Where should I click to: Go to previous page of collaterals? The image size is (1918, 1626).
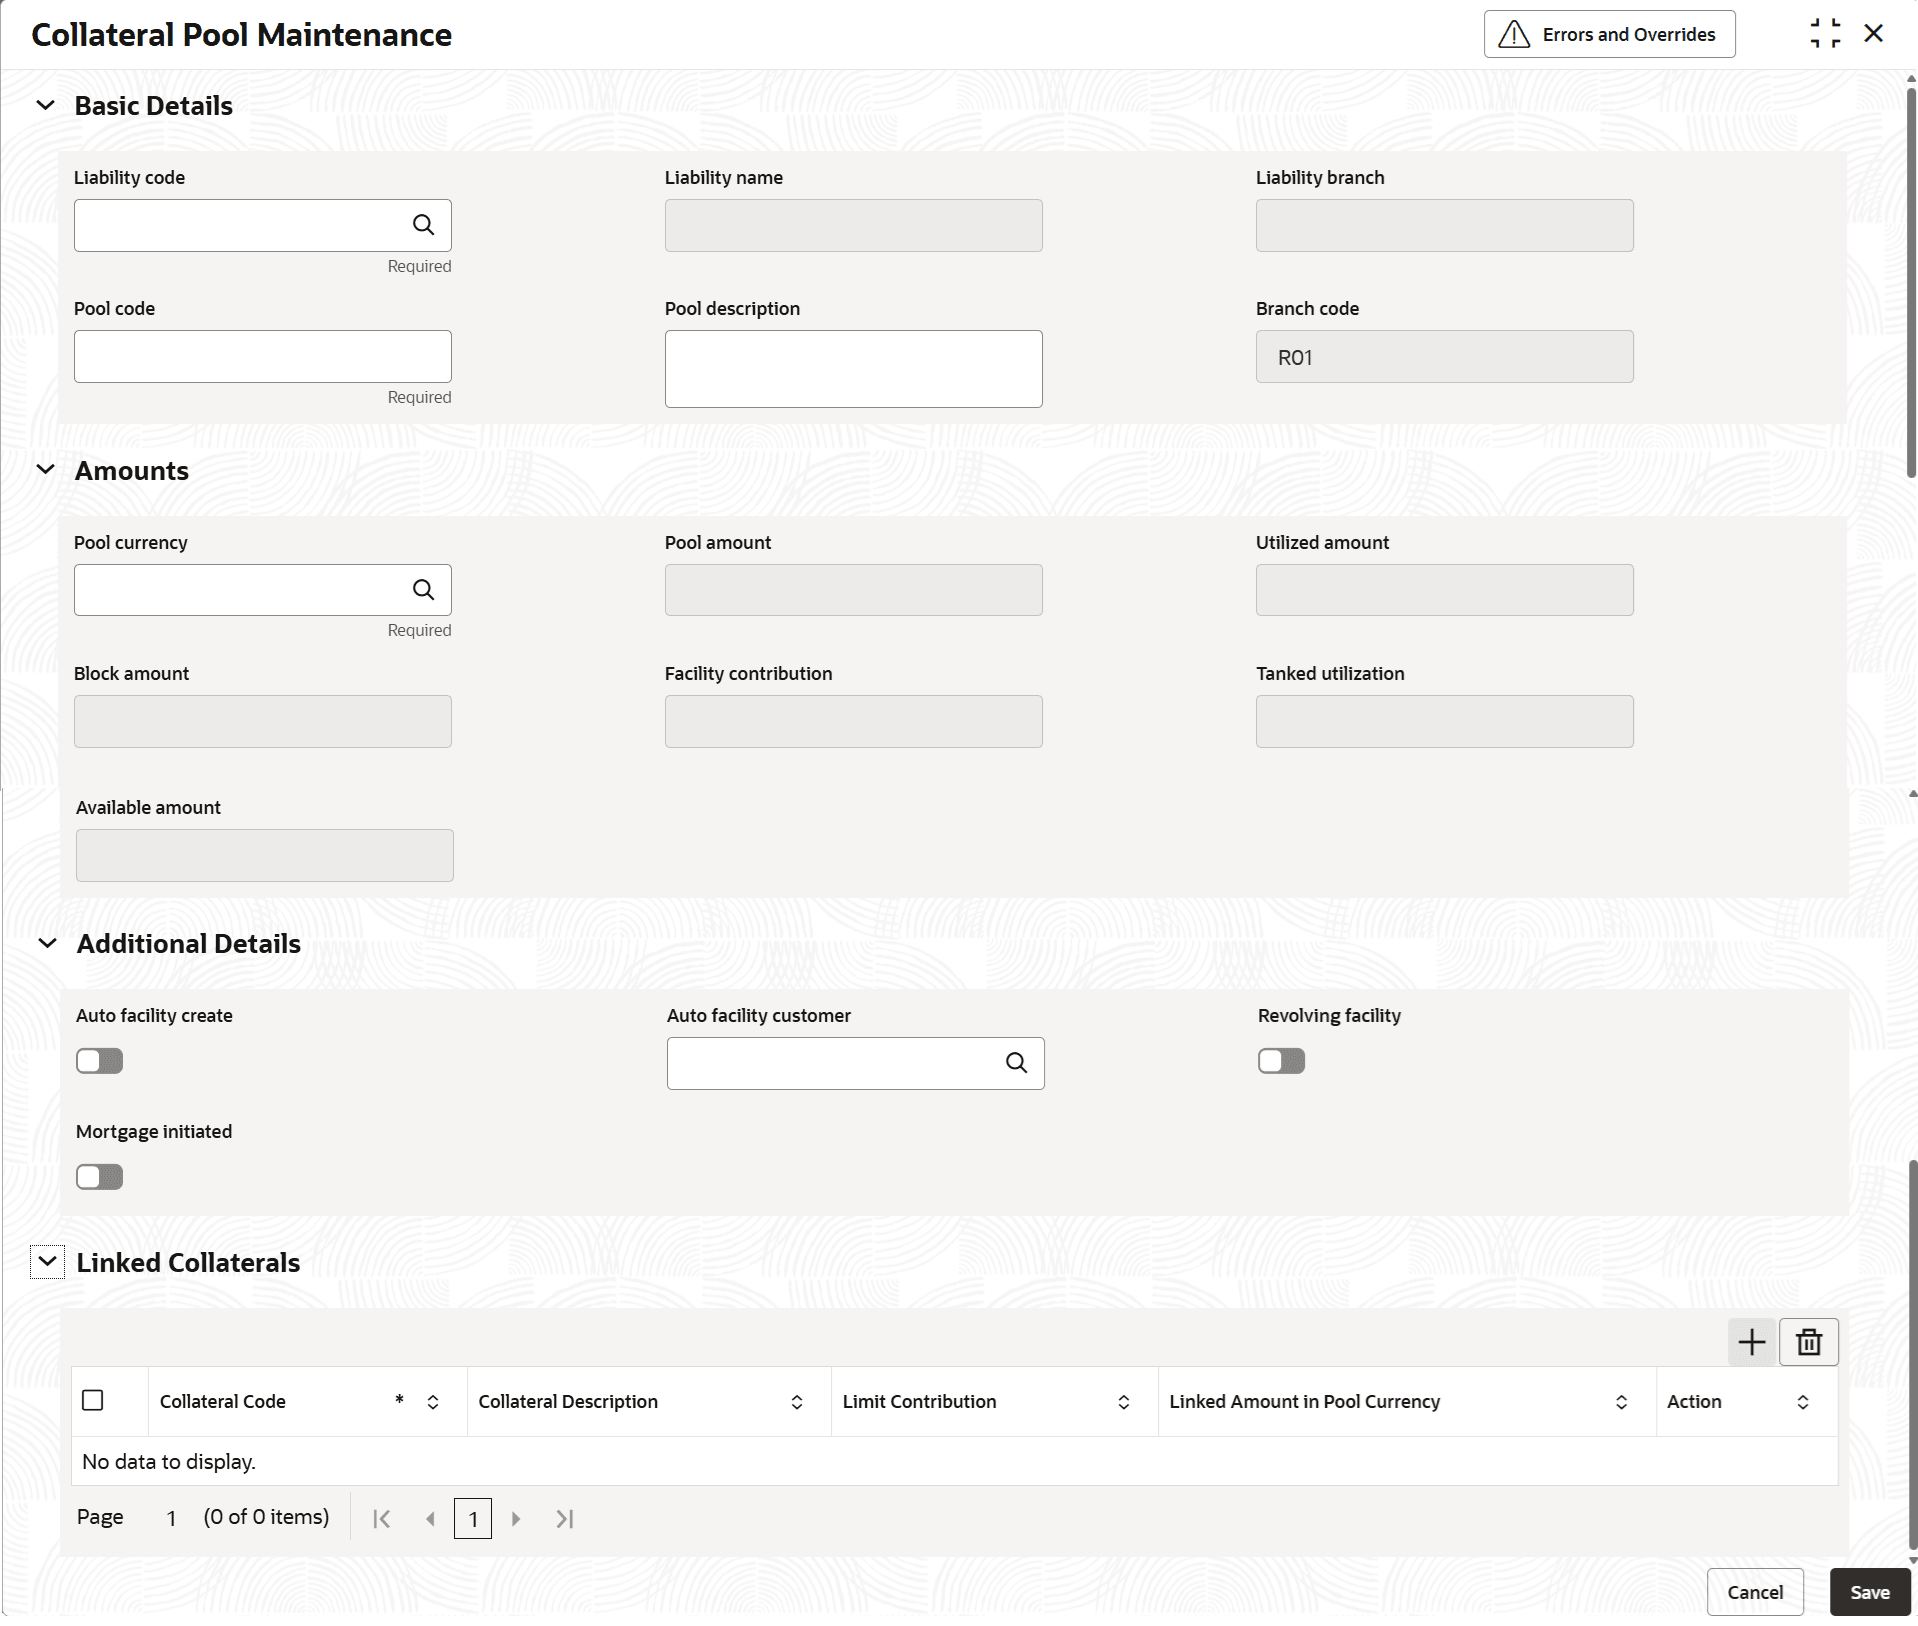(x=430, y=1519)
